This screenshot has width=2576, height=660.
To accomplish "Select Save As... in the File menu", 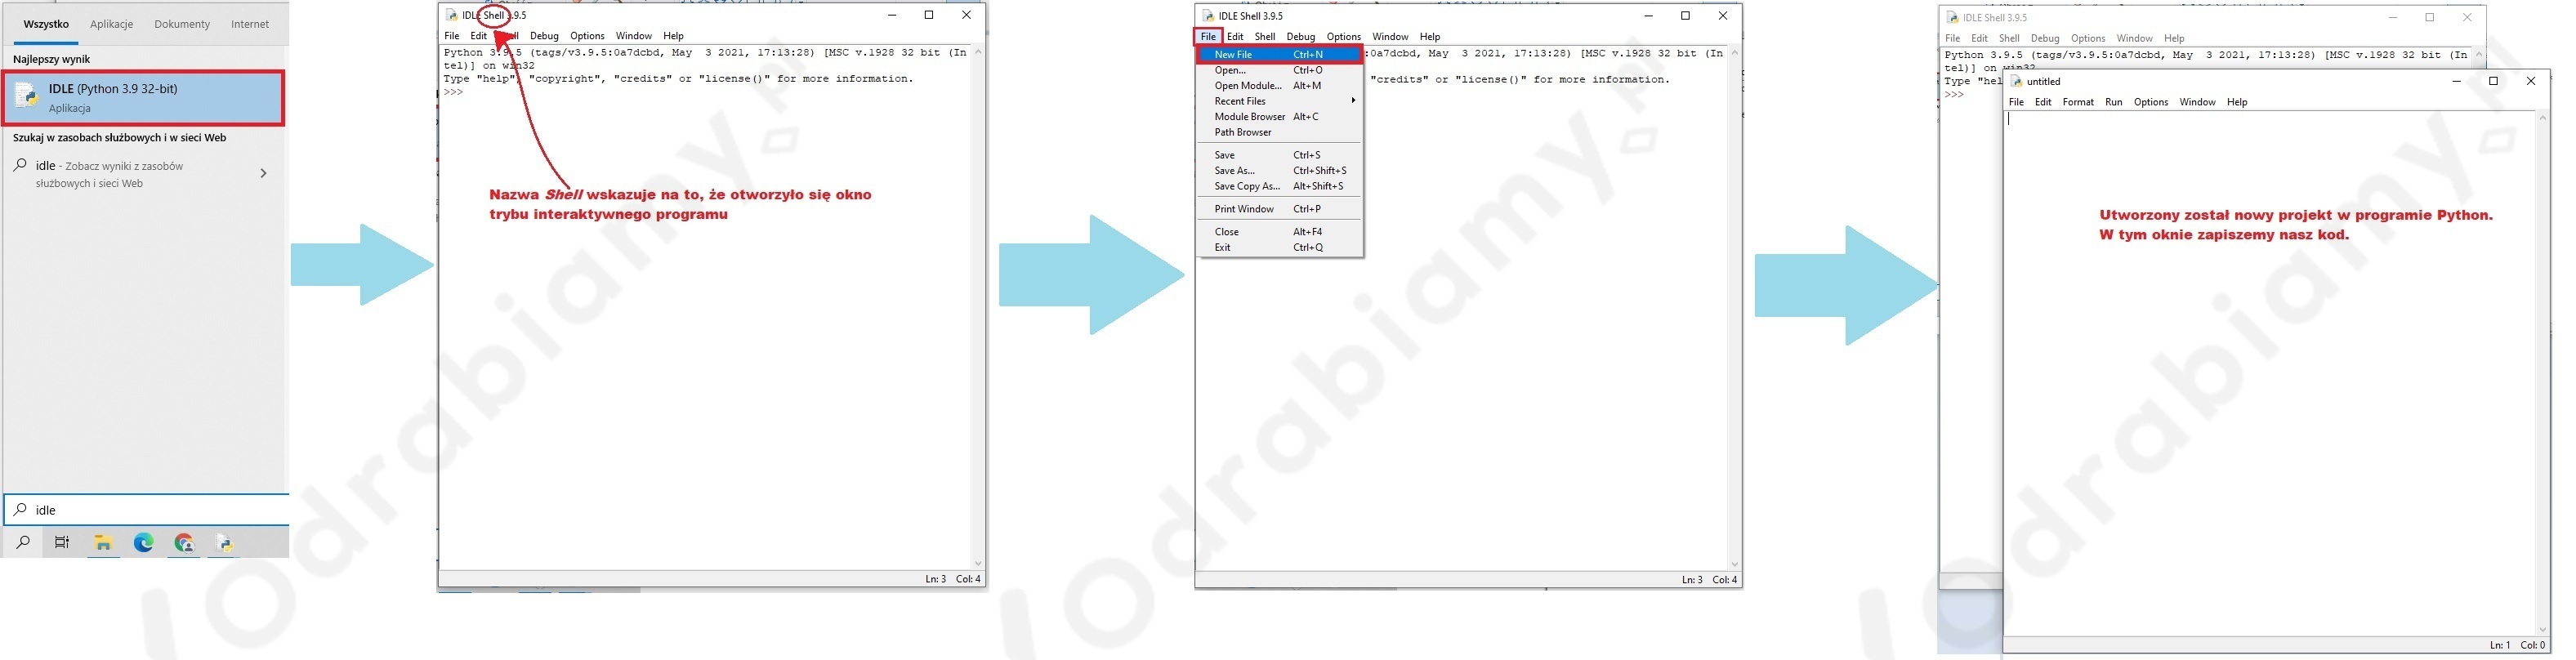I will tap(1234, 171).
